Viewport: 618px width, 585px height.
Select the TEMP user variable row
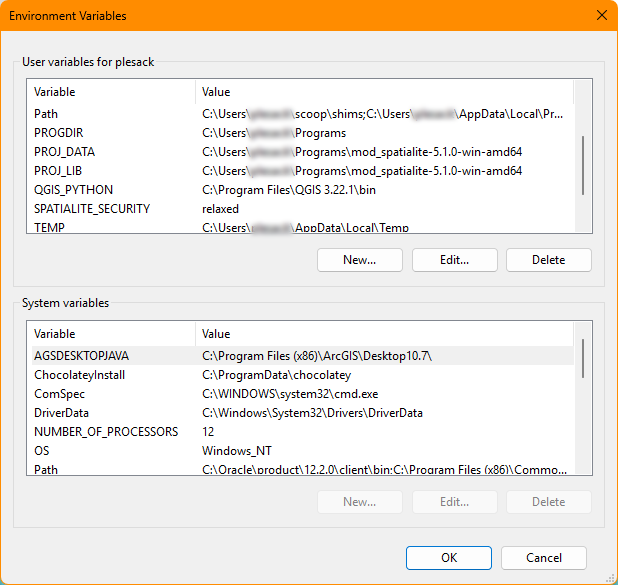(49, 227)
